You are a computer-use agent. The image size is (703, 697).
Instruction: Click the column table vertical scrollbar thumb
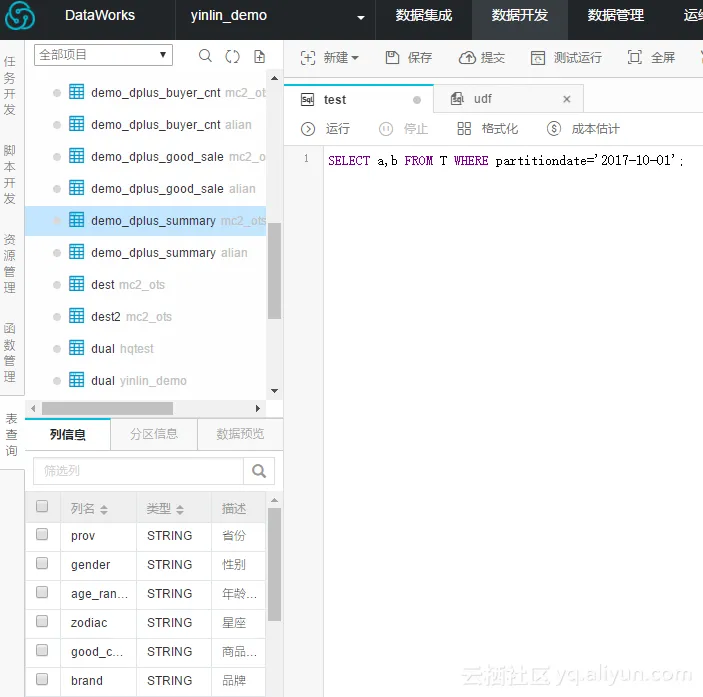coord(274,564)
